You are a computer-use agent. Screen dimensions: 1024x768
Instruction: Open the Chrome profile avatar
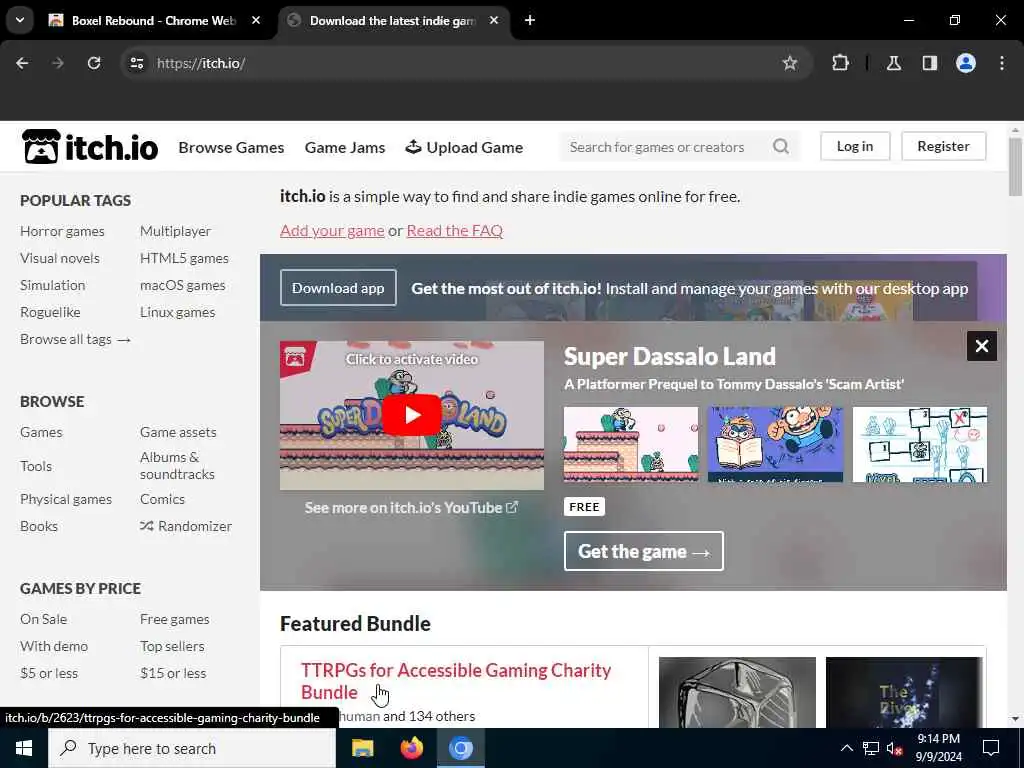point(966,63)
